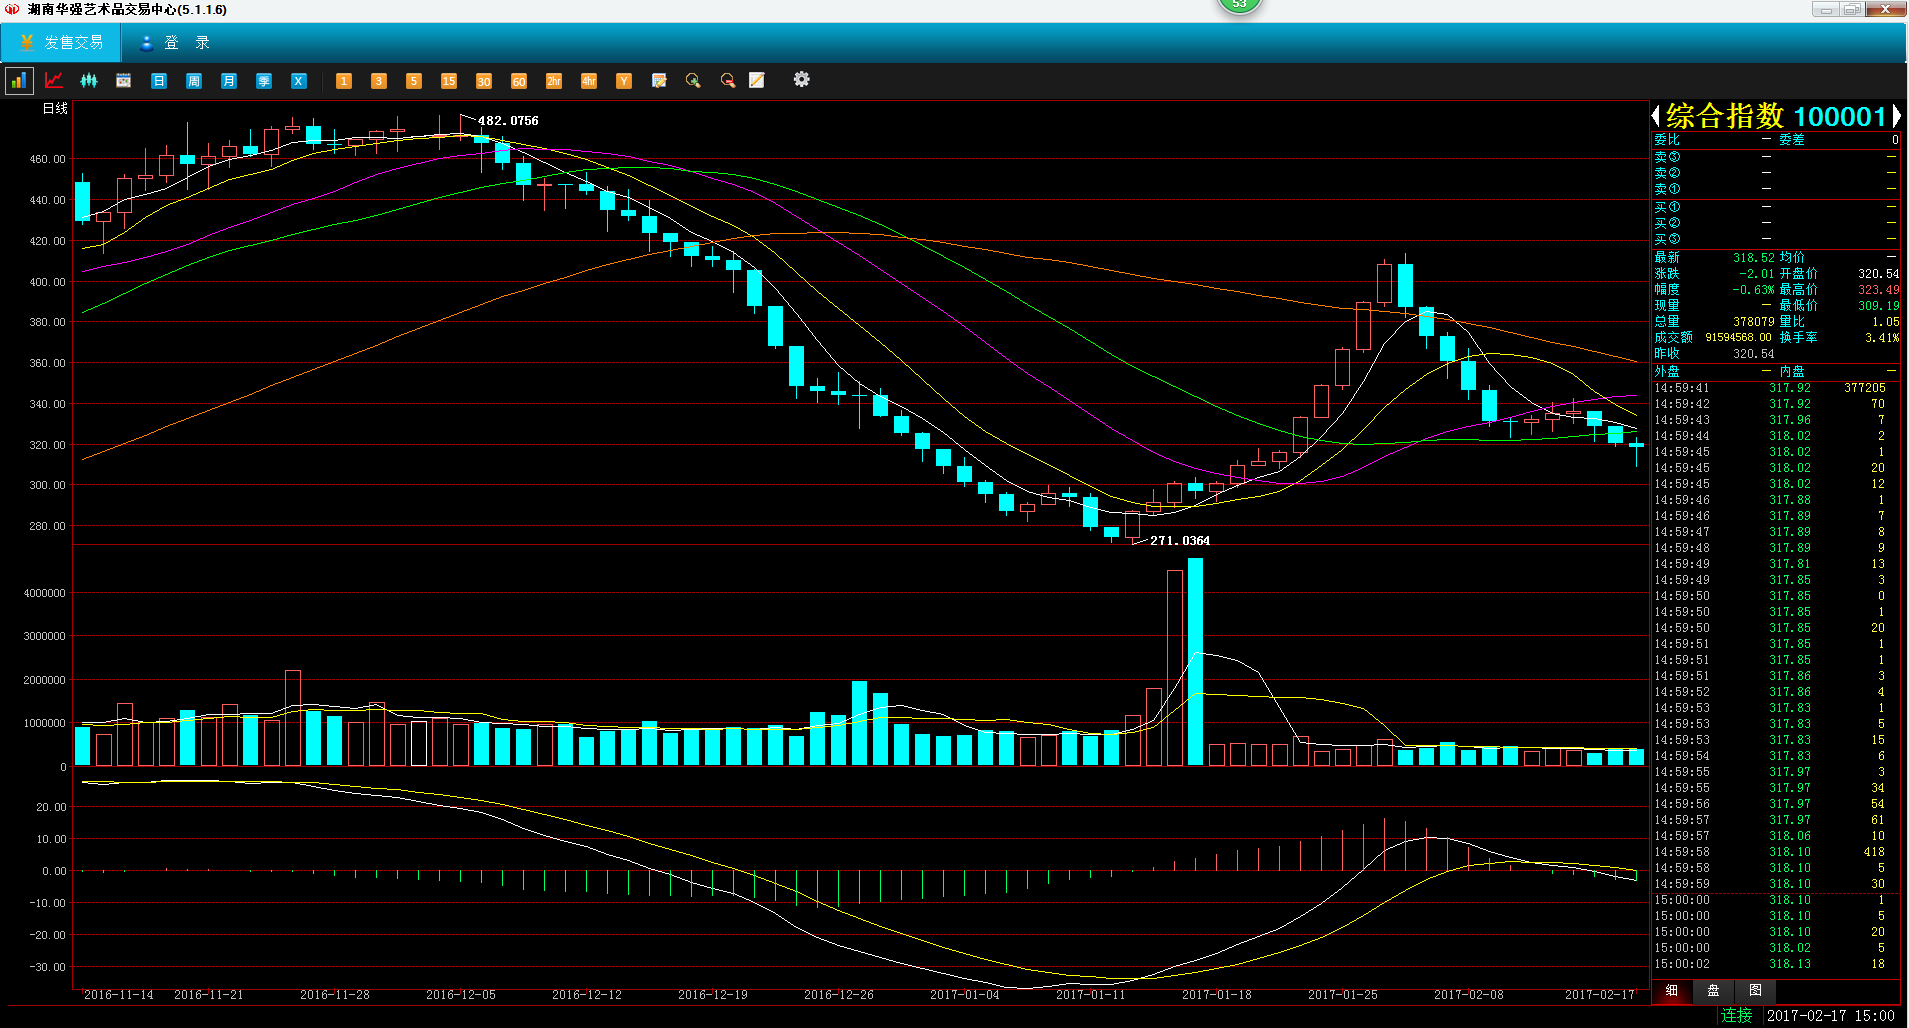
Task: Click the 271.0364 low price label
Action: click(x=1180, y=541)
